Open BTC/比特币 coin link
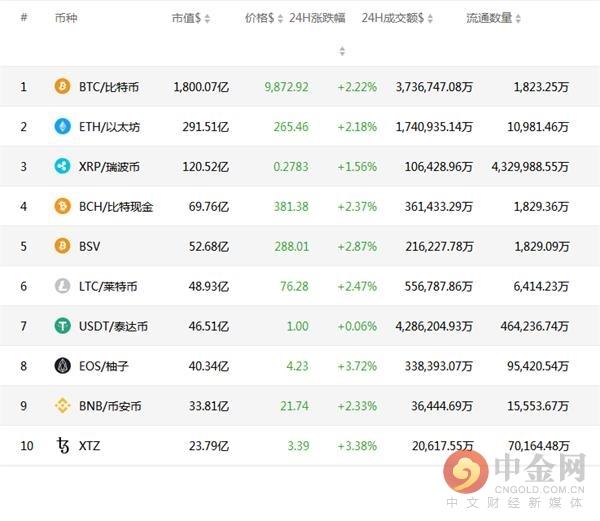 109,87
